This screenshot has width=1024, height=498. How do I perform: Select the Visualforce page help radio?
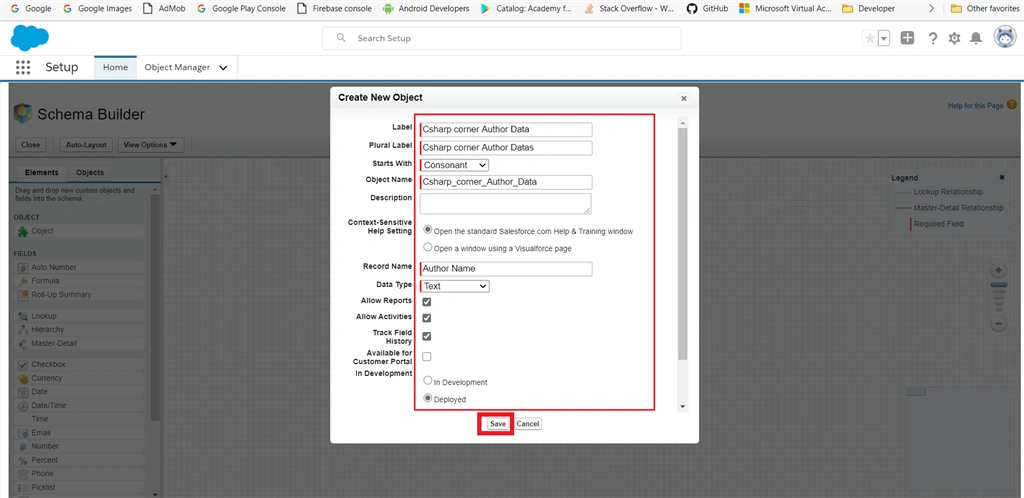click(428, 247)
